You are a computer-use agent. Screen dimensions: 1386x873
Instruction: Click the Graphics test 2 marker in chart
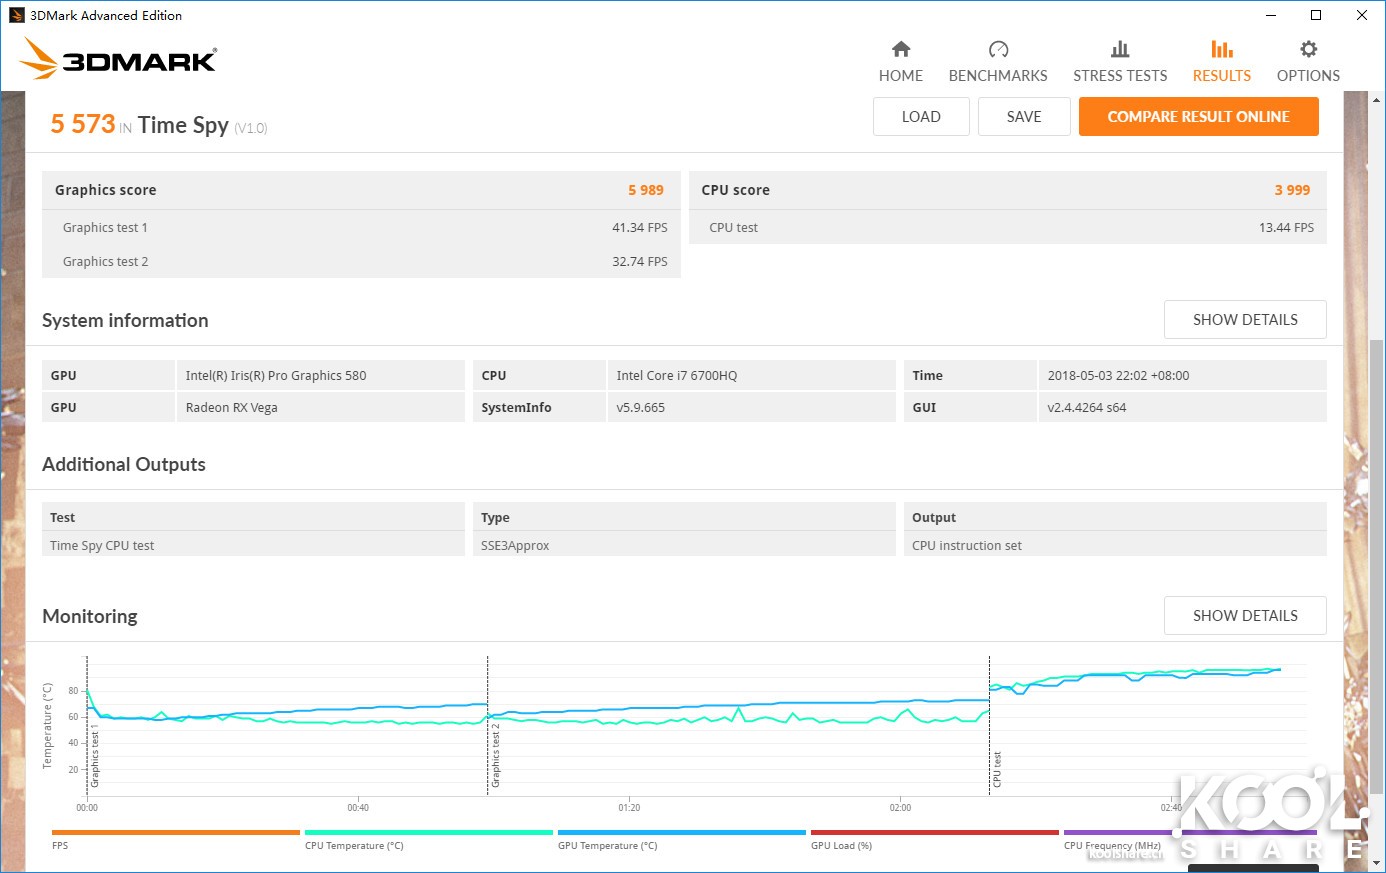(x=495, y=755)
